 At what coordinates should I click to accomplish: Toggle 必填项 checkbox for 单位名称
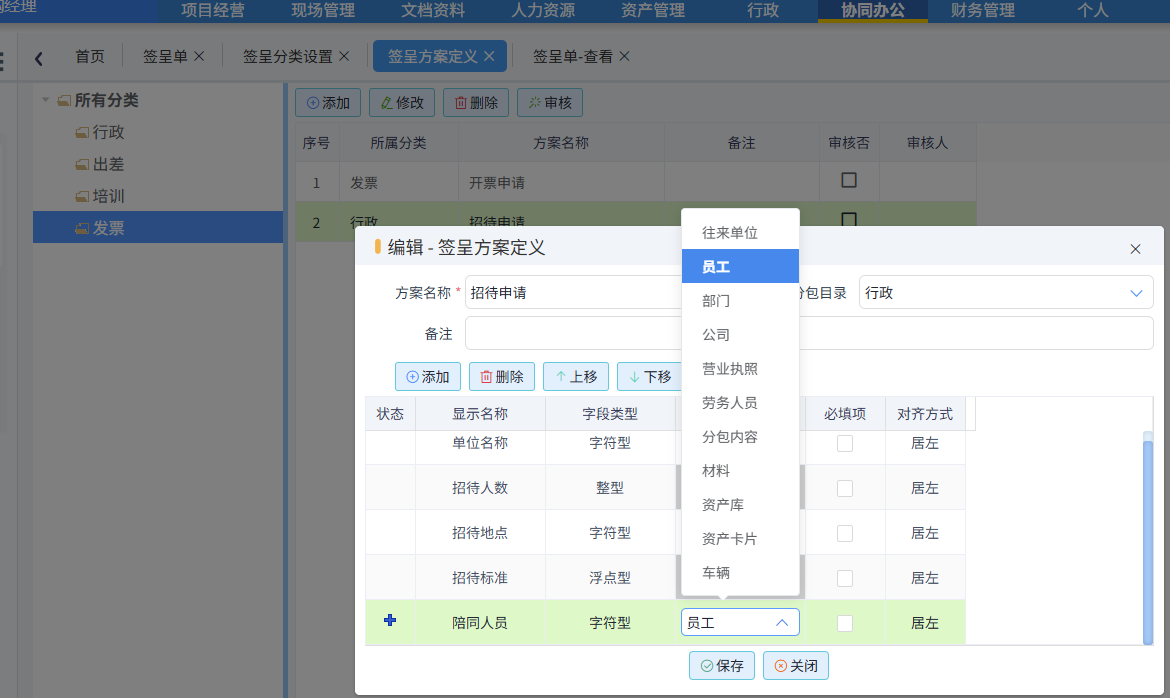pyautogui.click(x=845, y=443)
